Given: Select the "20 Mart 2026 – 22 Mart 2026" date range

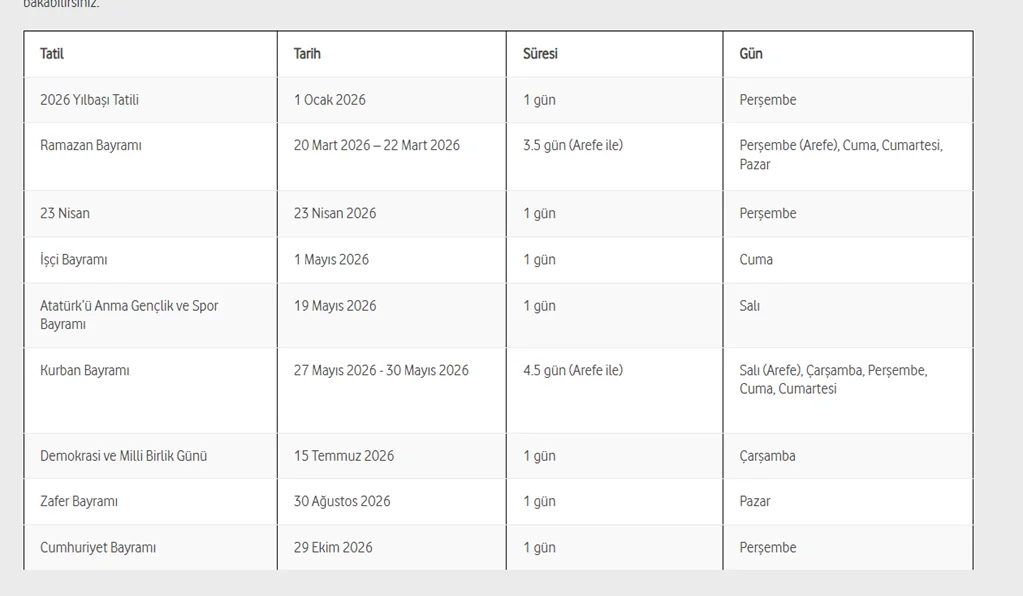Looking at the screenshot, I should [x=377, y=146].
